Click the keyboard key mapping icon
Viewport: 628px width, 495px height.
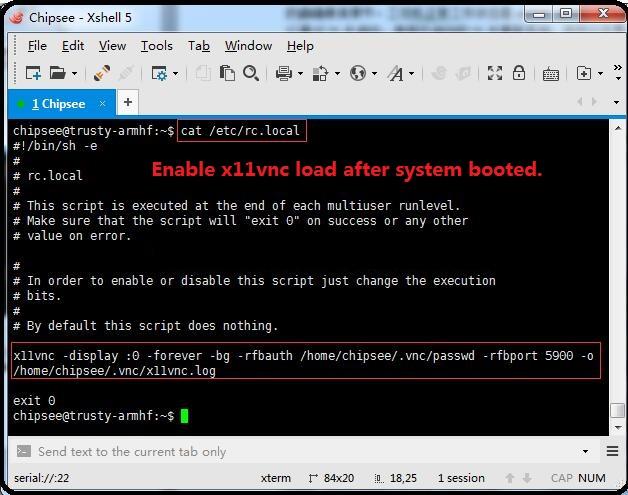[551, 74]
